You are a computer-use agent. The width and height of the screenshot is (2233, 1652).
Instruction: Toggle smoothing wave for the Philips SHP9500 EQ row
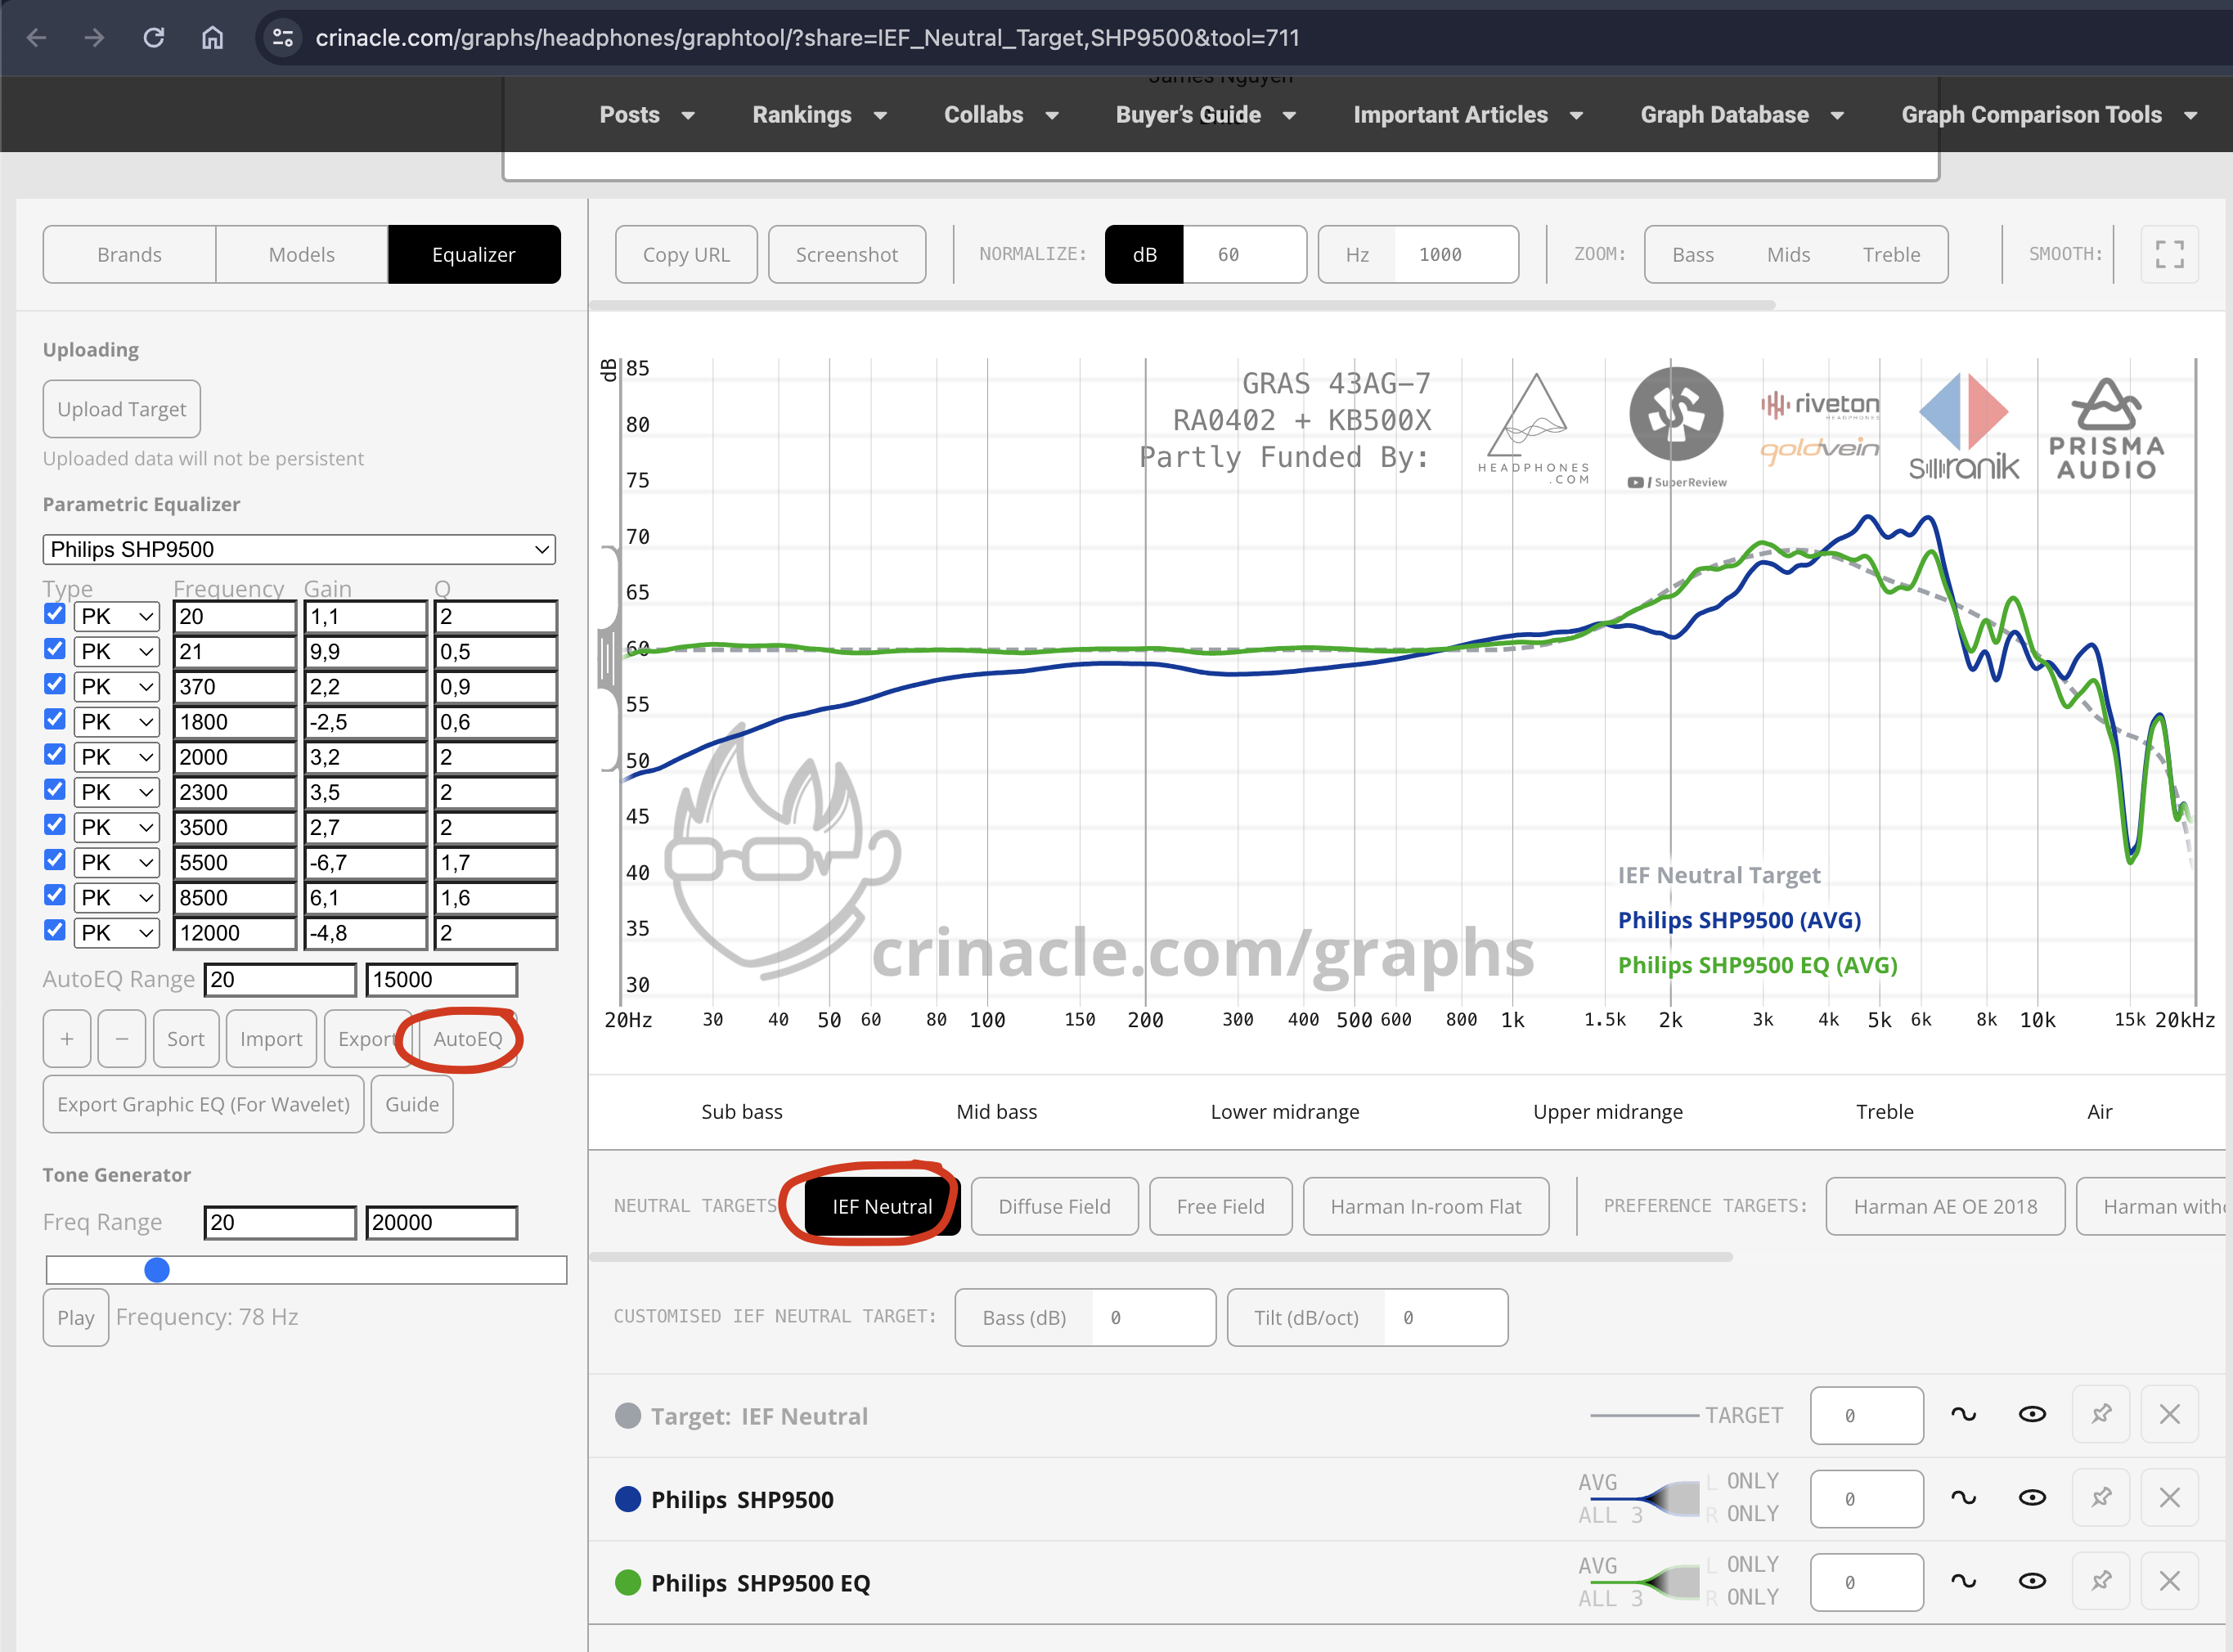coord(1963,1582)
